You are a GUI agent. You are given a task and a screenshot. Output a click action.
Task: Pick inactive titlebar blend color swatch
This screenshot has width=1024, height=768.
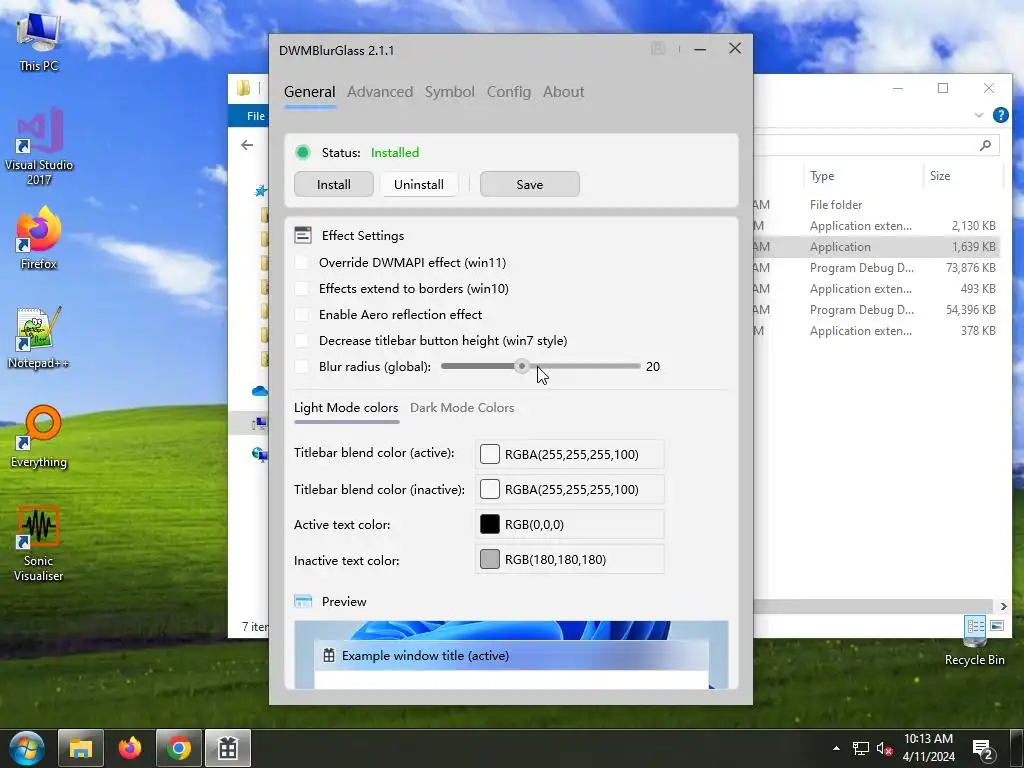490,489
